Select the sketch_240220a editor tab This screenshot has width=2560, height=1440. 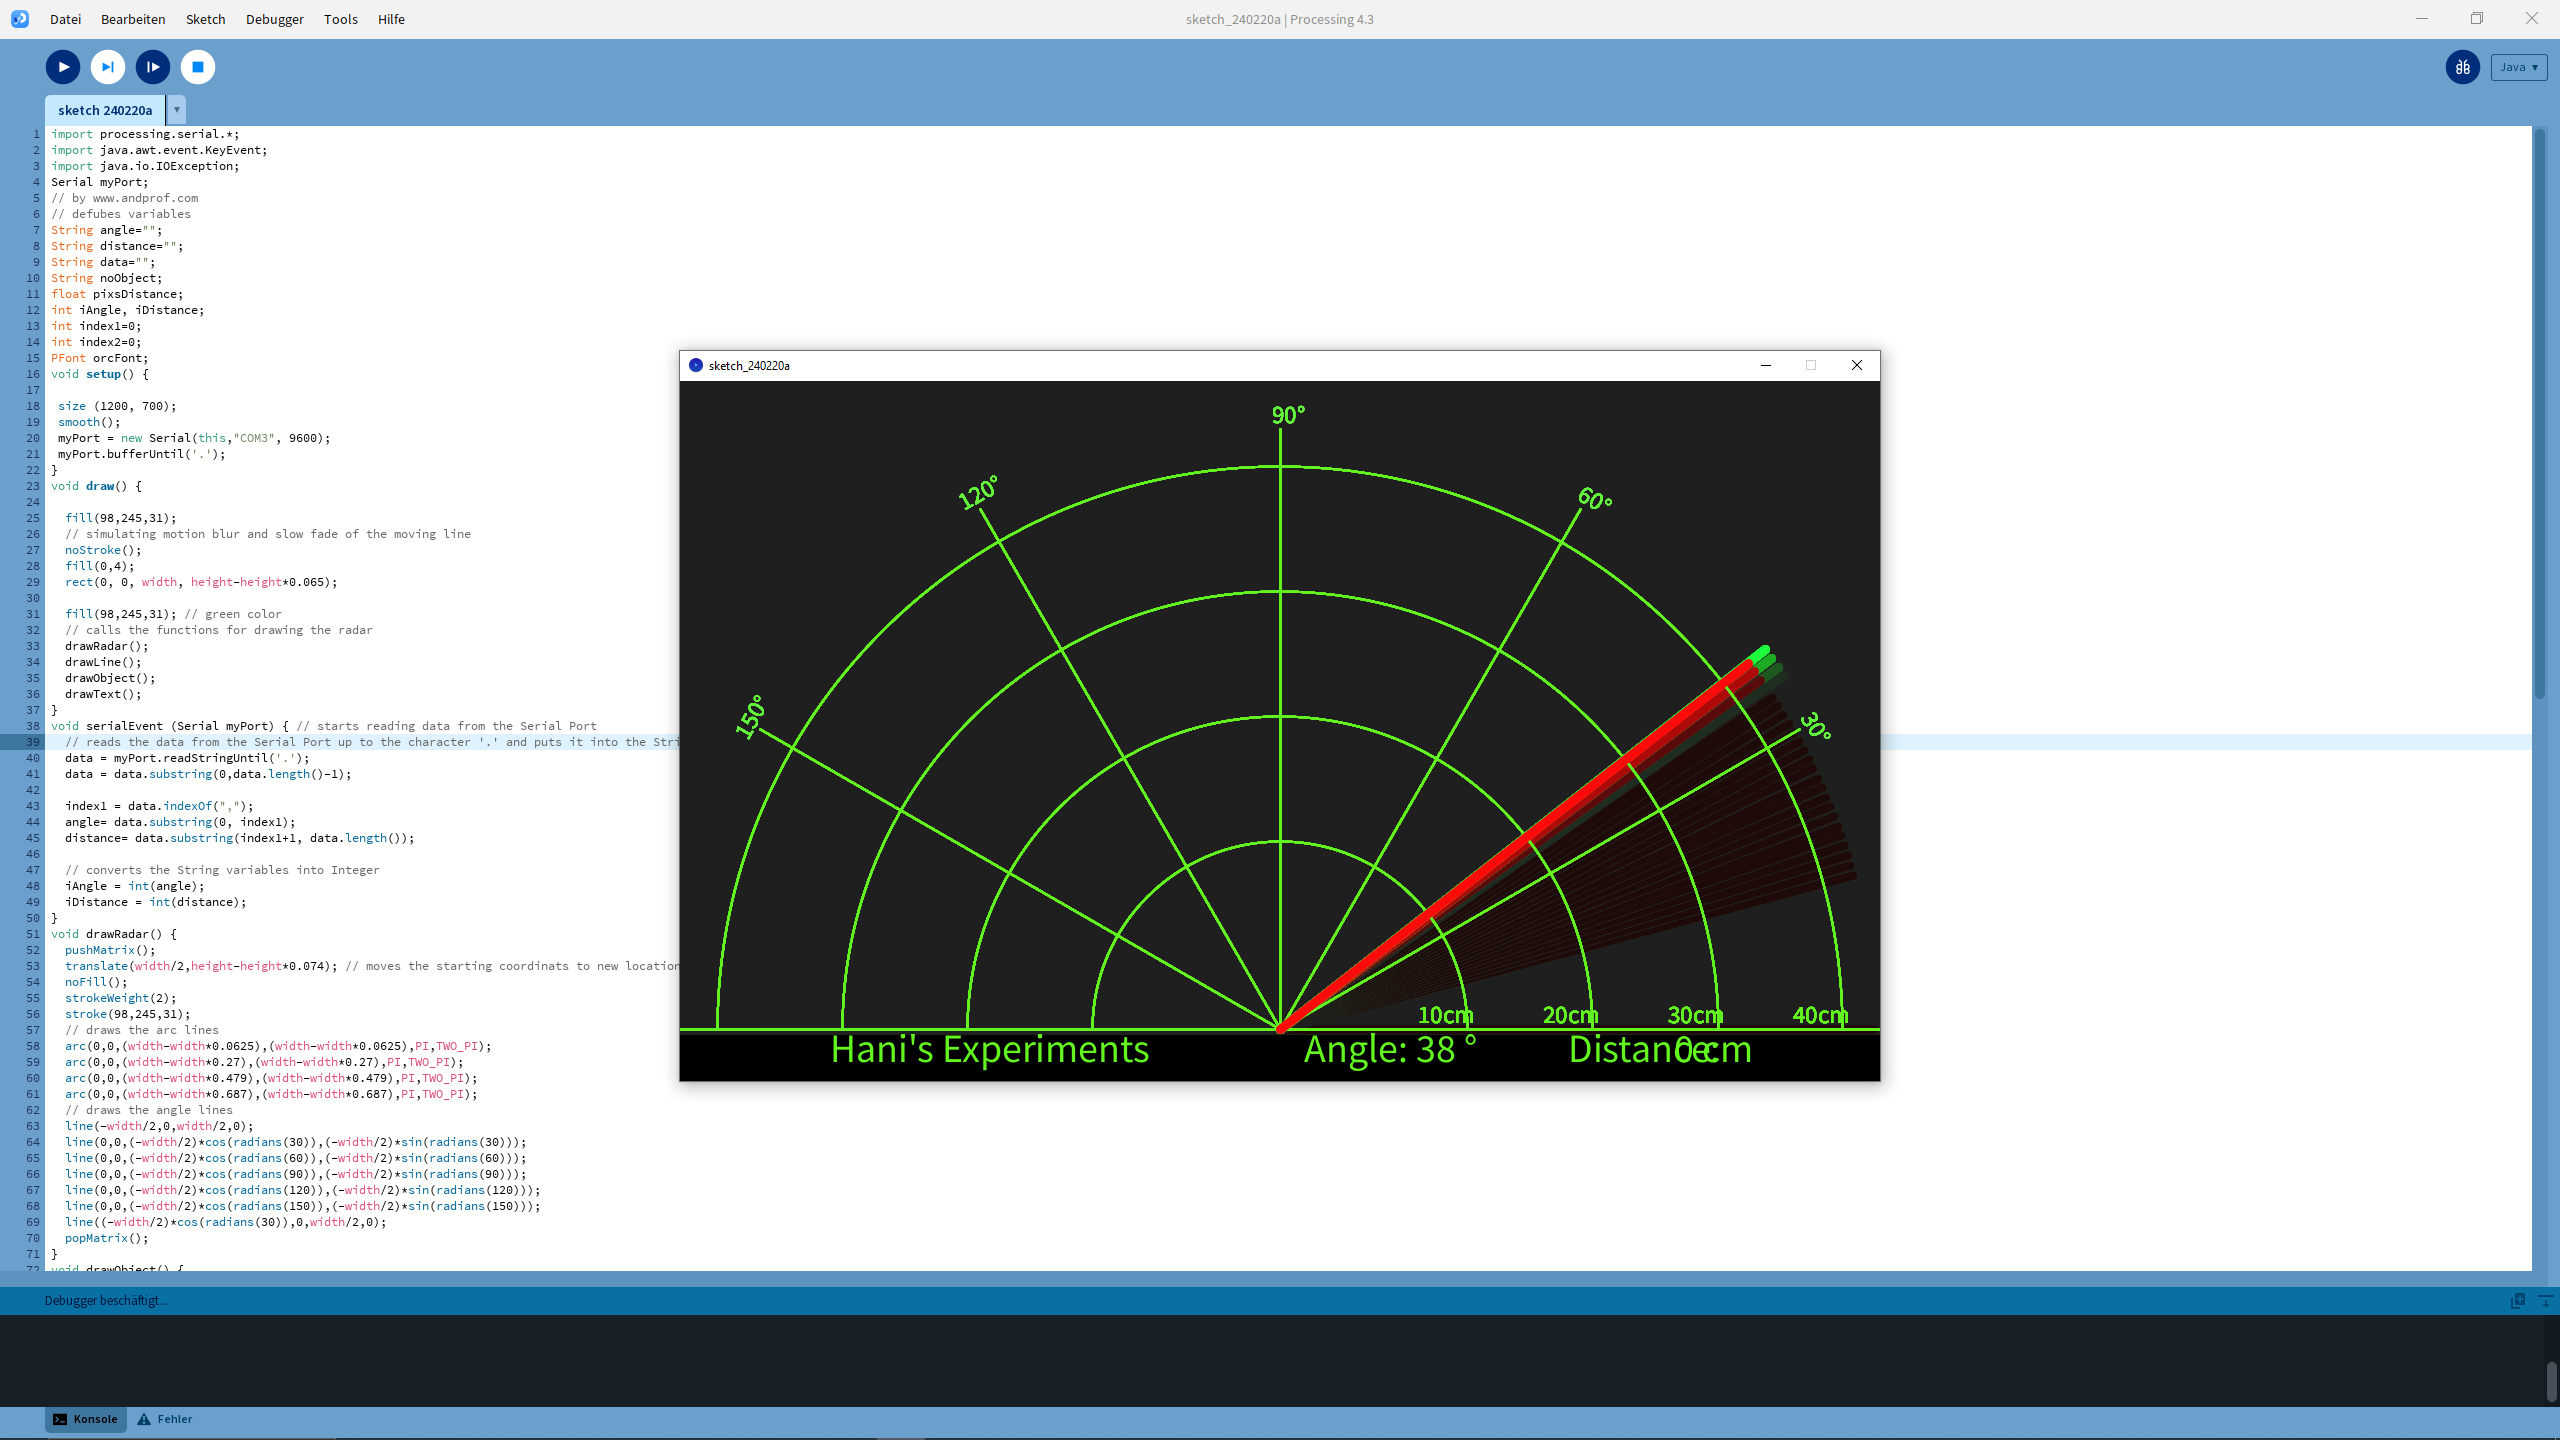105,110
